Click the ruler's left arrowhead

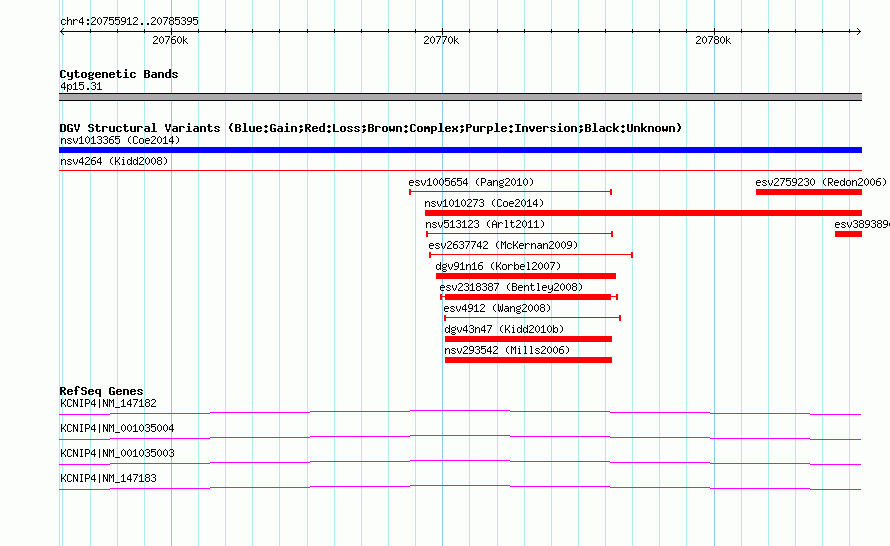[62, 31]
